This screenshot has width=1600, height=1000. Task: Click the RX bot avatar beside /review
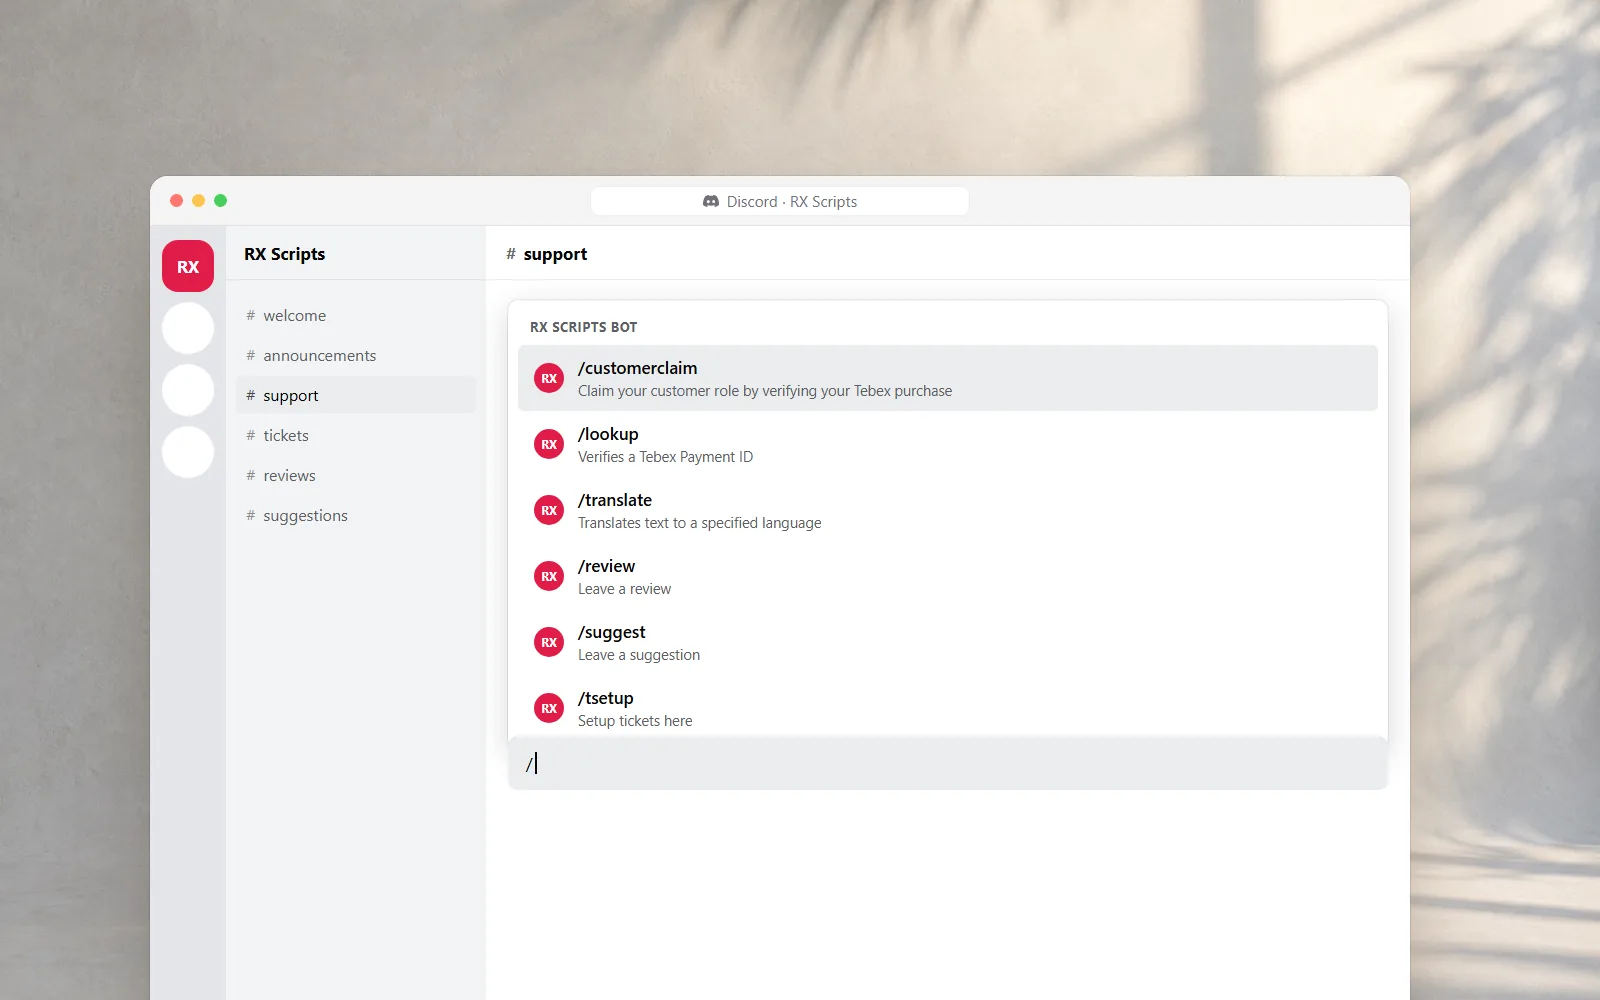(x=549, y=576)
